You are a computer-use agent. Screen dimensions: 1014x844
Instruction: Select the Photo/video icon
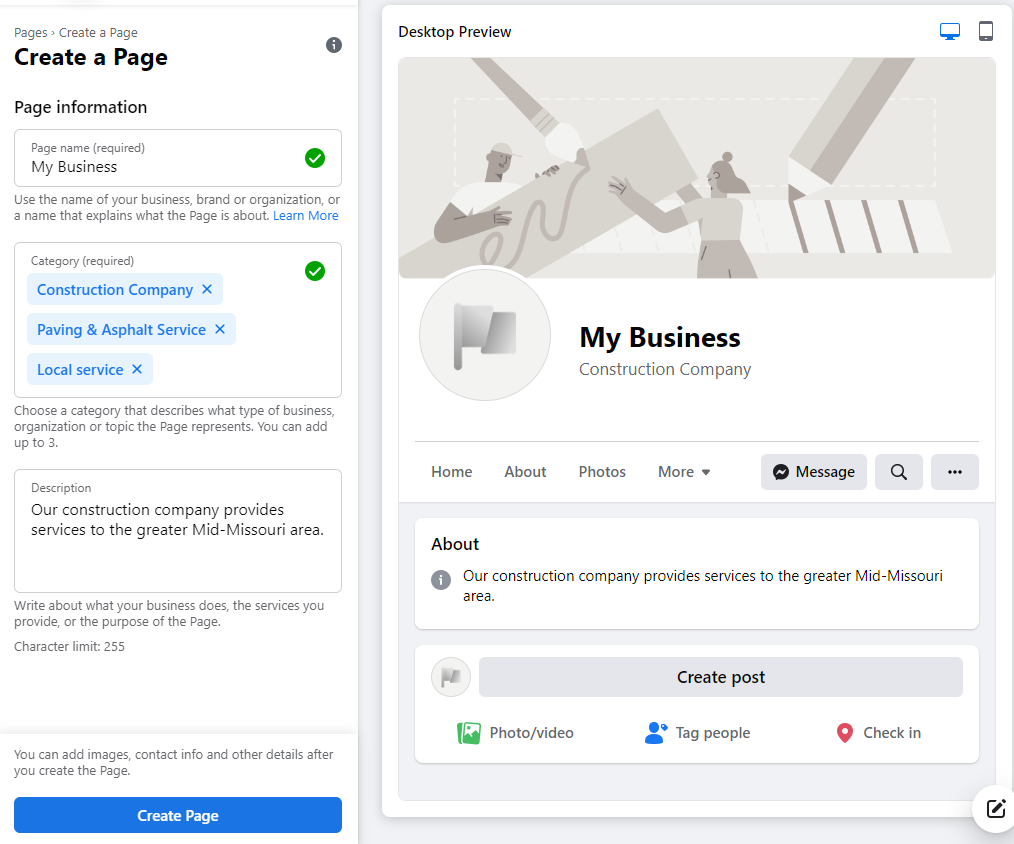tap(469, 732)
